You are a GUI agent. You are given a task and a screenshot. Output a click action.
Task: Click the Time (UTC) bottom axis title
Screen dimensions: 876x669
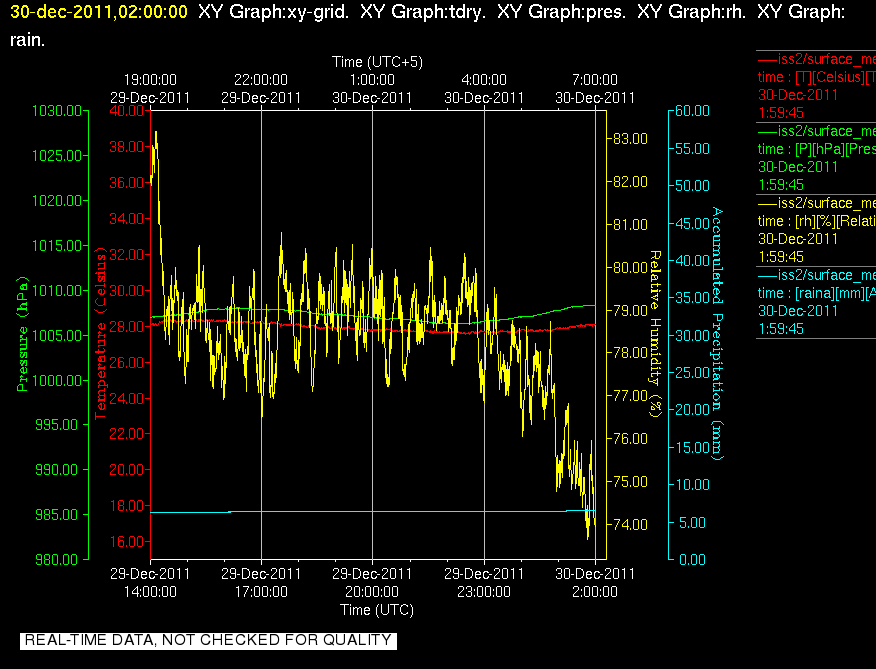(x=377, y=610)
